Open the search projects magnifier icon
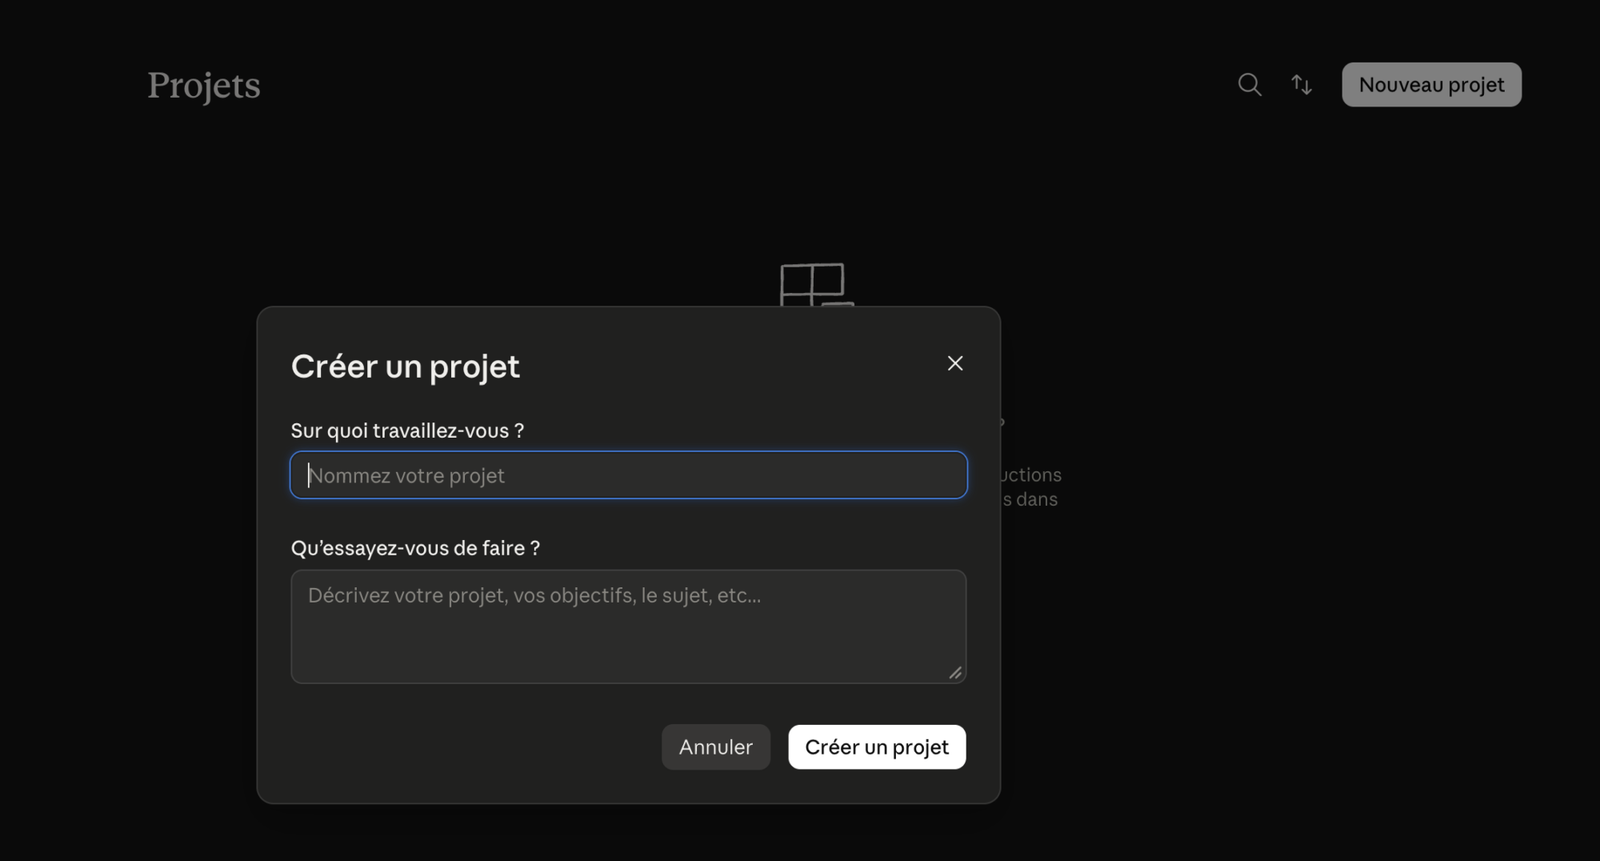Image resolution: width=1600 pixels, height=861 pixels. (1249, 85)
